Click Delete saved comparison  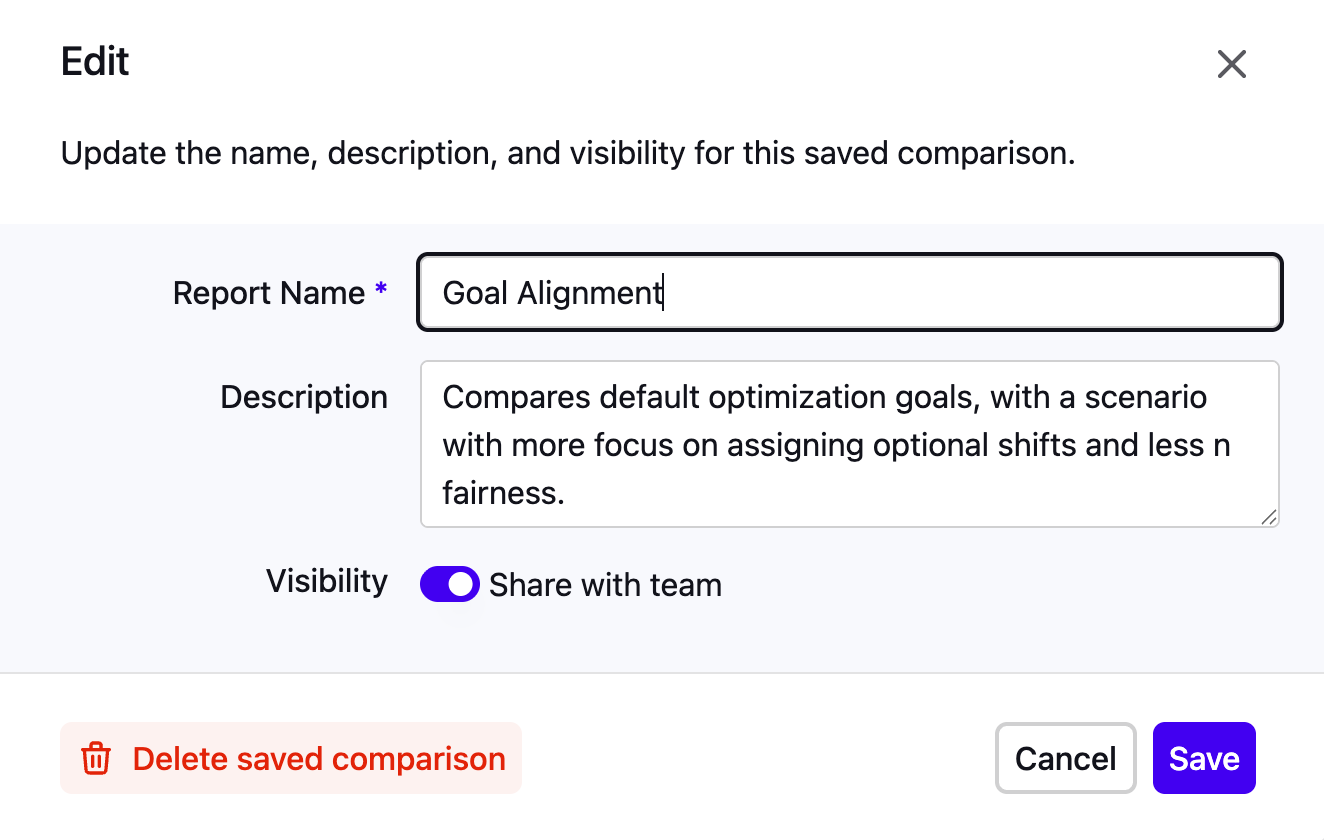[x=319, y=759]
